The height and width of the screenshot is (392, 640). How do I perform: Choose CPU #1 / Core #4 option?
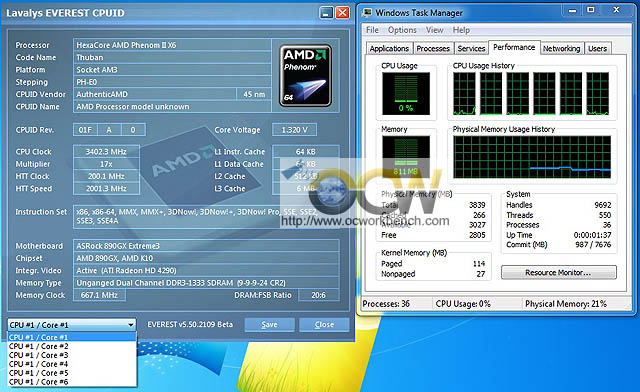point(72,364)
